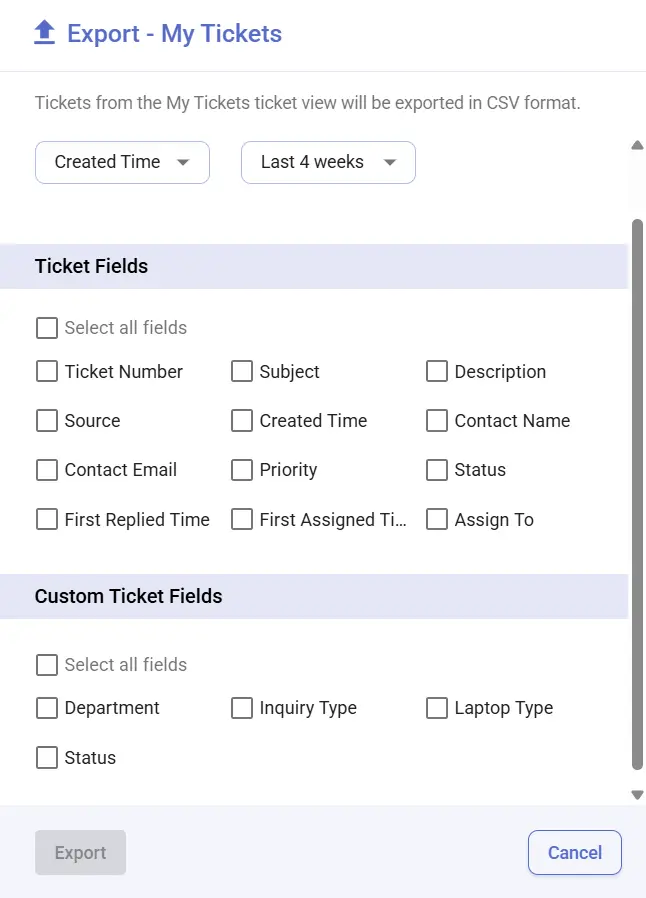The image size is (646, 898).
Task: Check the Subject field
Action: (x=241, y=371)
